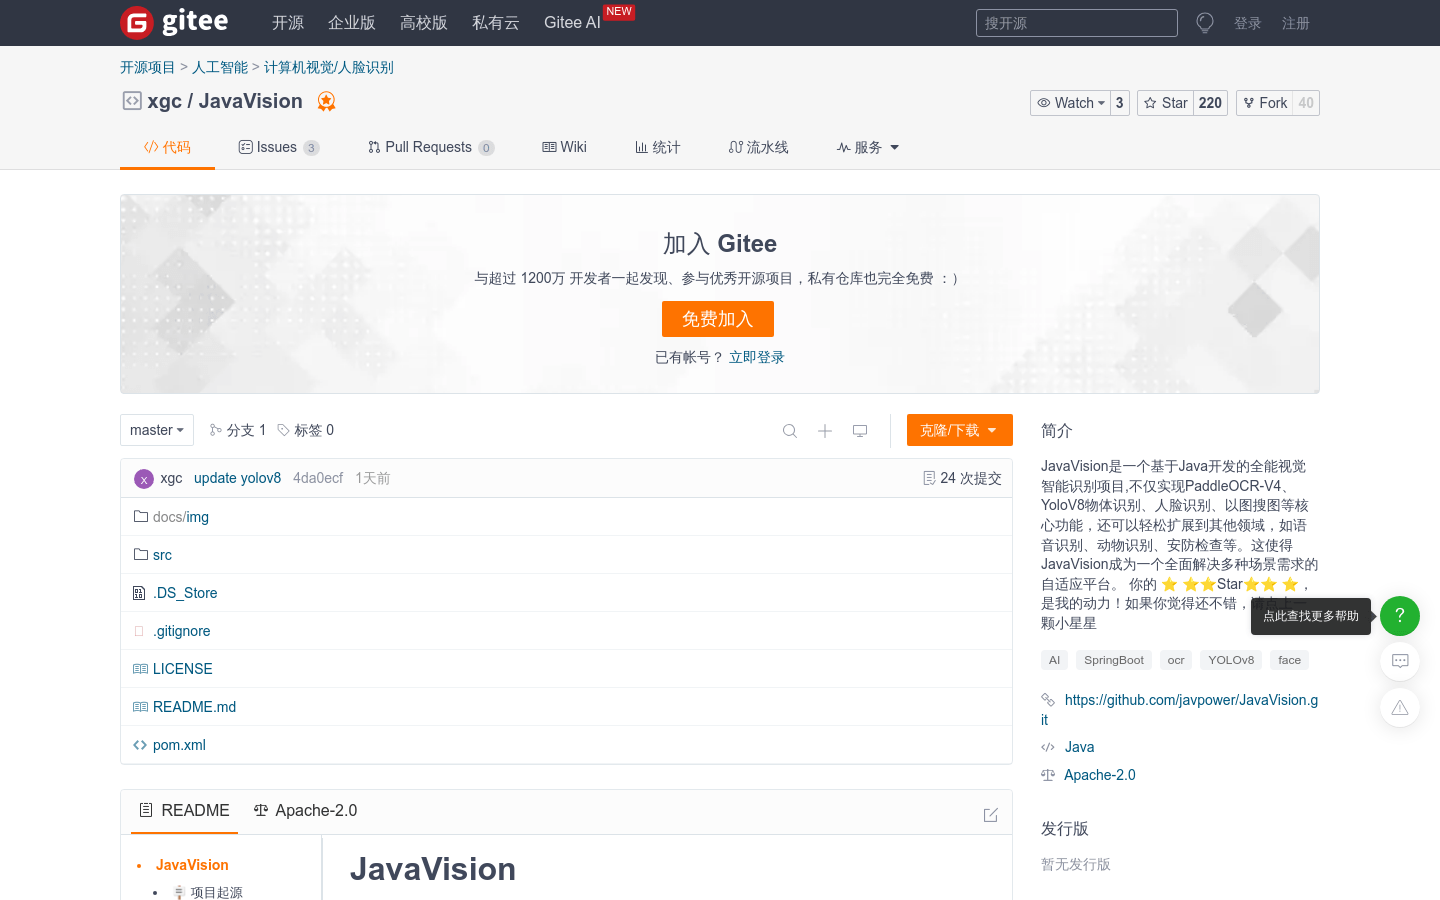This screenshot has height=900, width=1440.
Task: Open the feedback chat bubble icon
Action: pos(1400,661)
